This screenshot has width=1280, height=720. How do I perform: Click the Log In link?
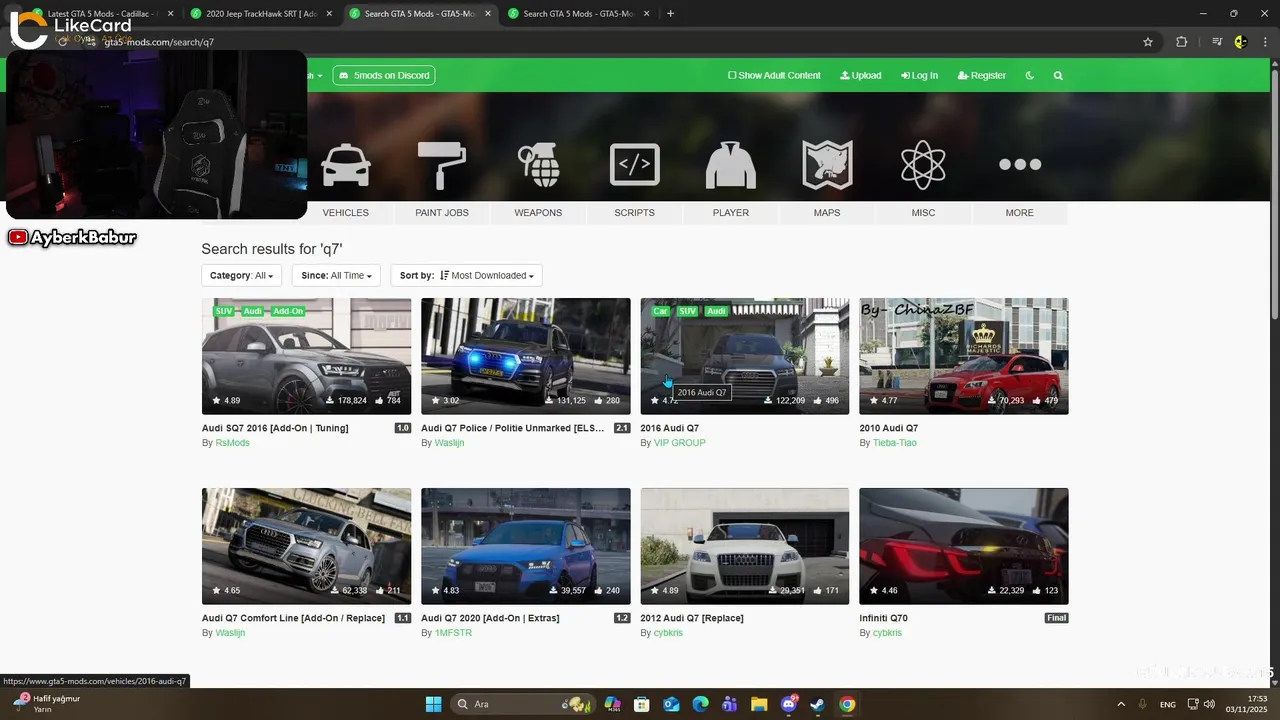click(x=919, y=75)
